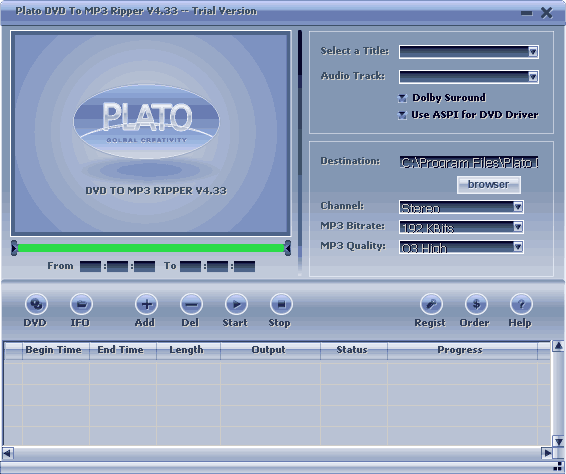
Task: Toggle the Dolby Suround checkbox
Action: pyautogui.click(x=402, y=98)
